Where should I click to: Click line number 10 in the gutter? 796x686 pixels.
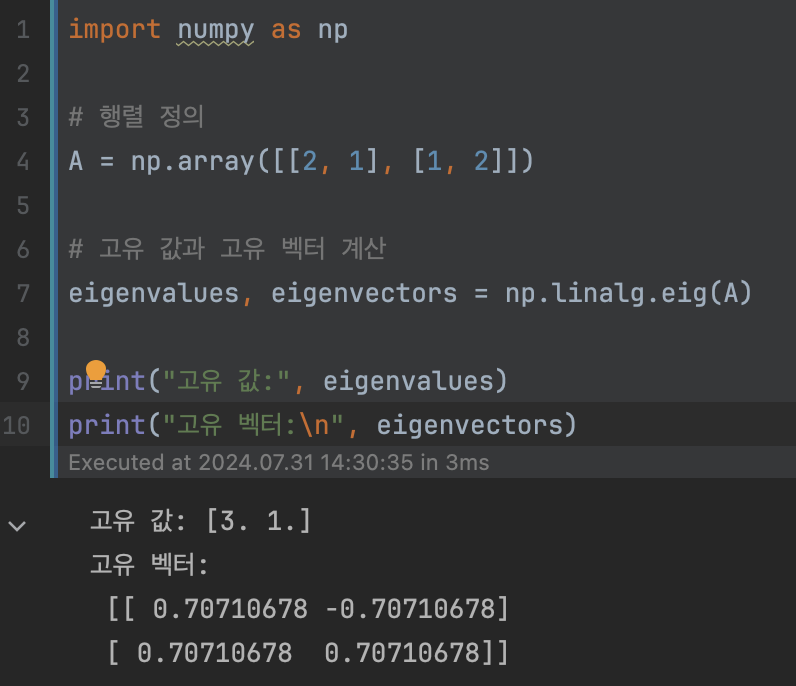click(17, 425)
